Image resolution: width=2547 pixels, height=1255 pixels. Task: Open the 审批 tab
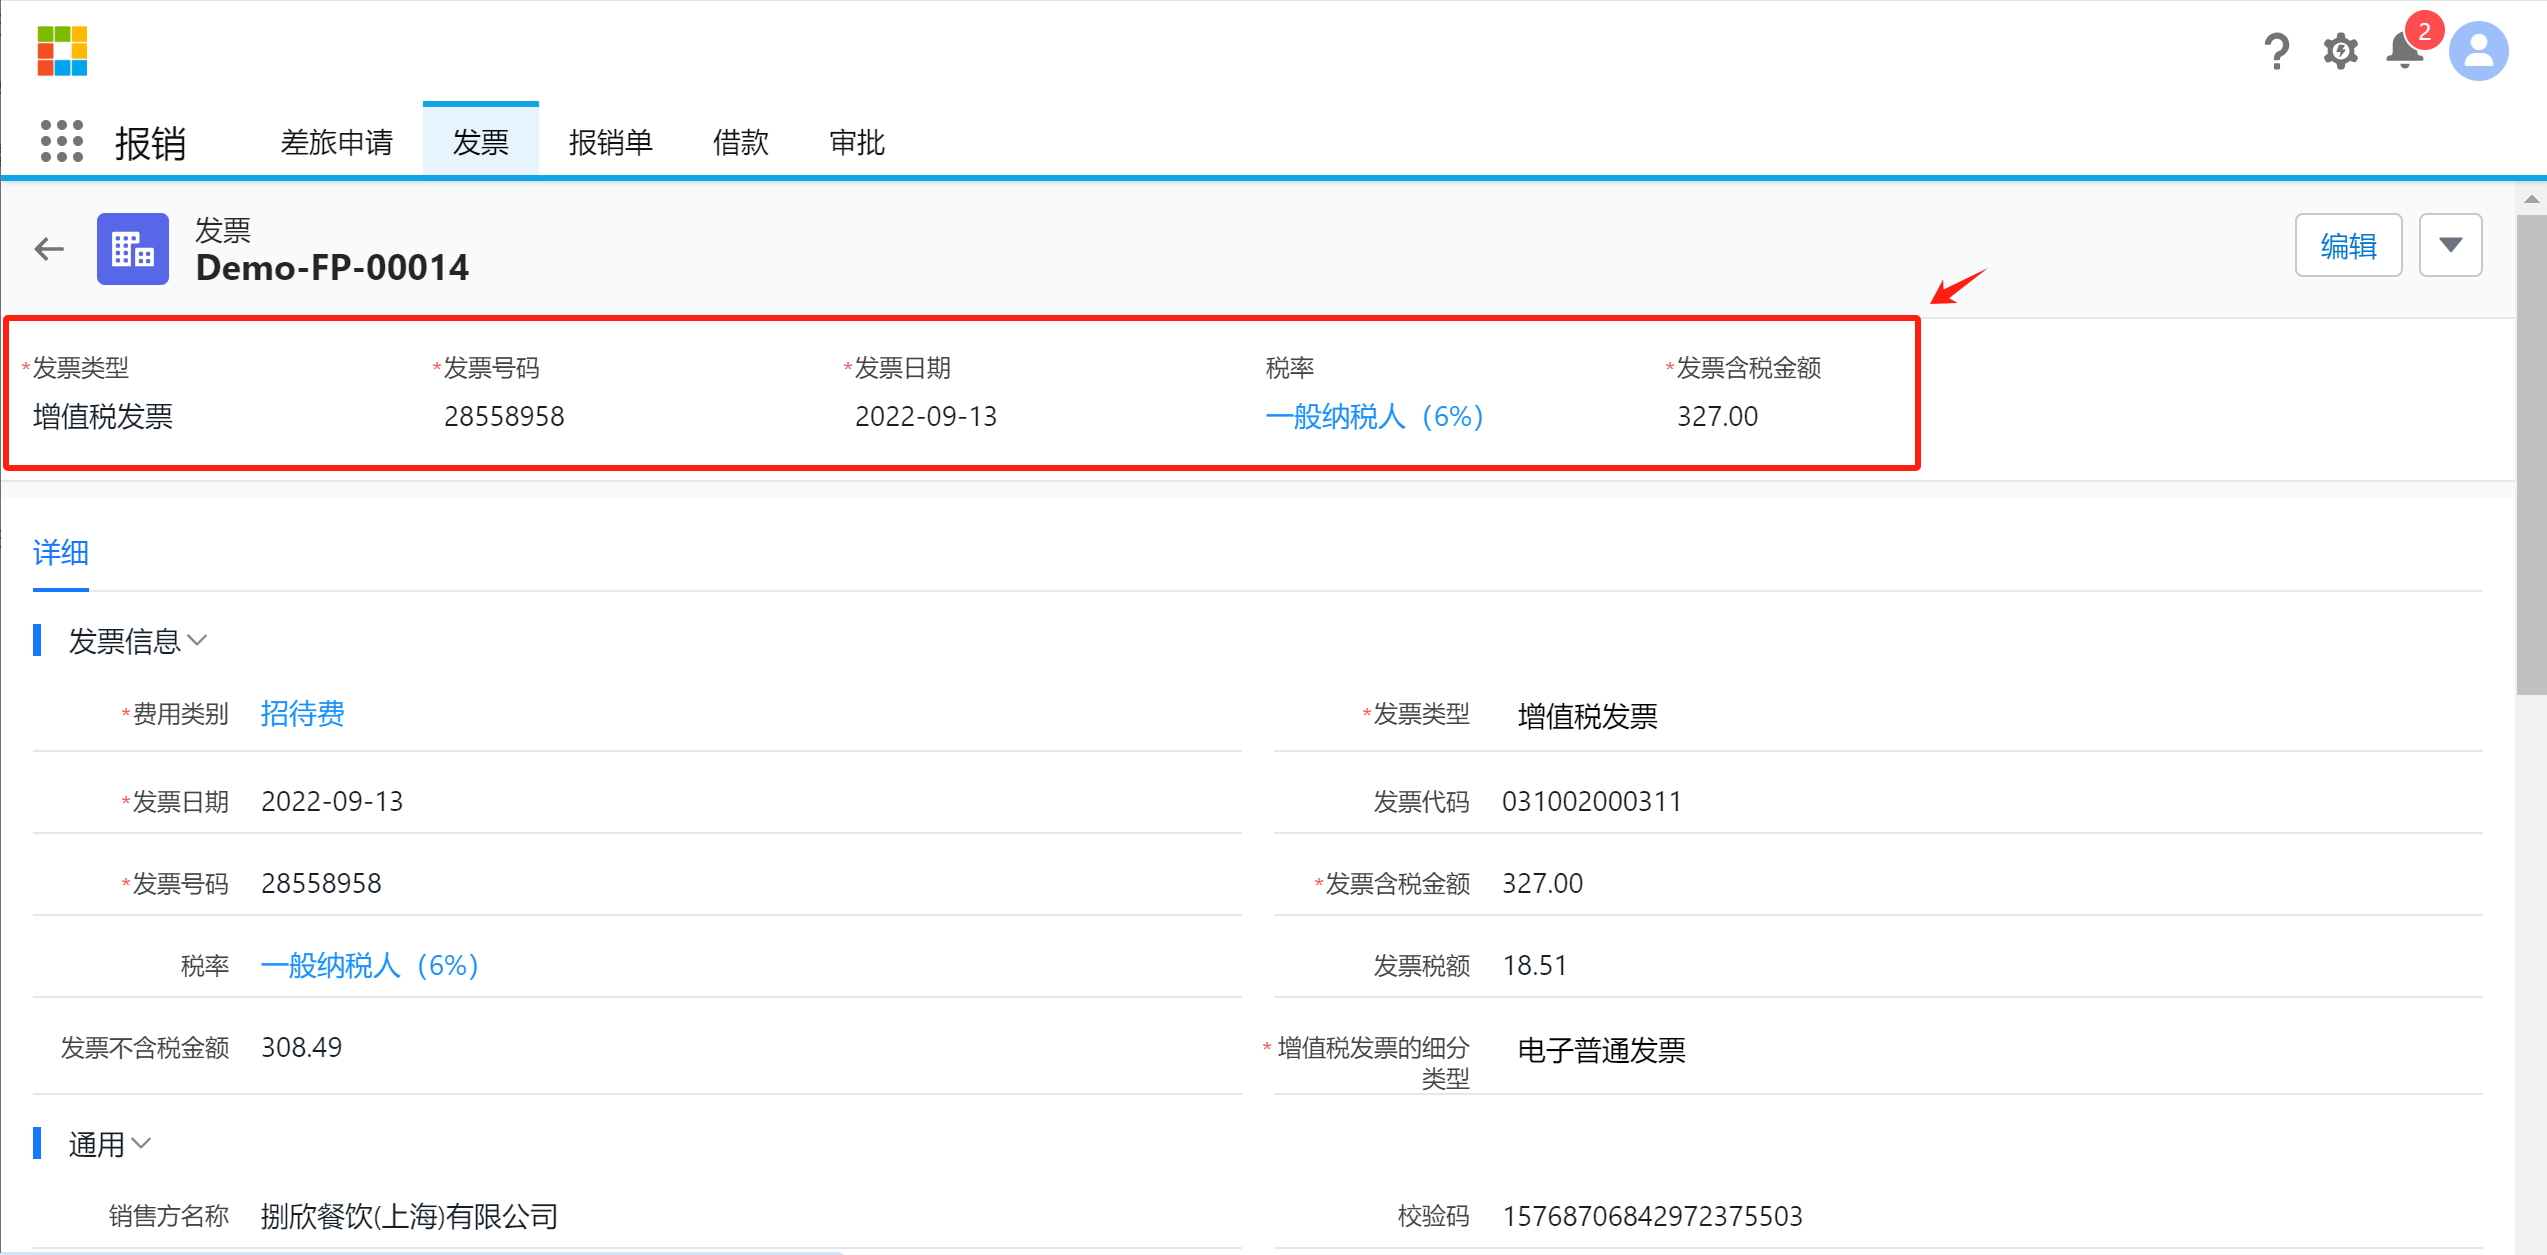point(857,143)
